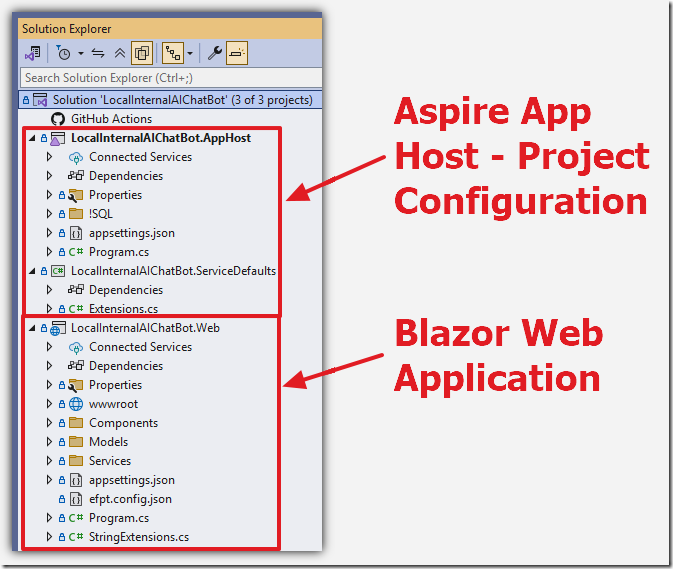Screen dimensions: 673x569
Task: Expand AppHost Connected Services node
Action: 49,157
